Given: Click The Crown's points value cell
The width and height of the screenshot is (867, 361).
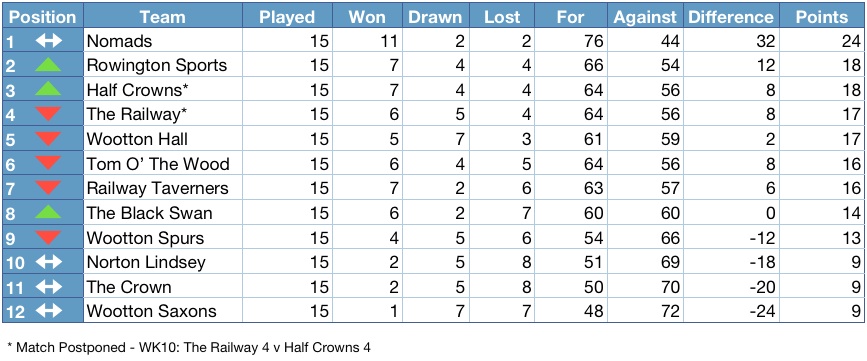Looking at the screenshot, I should pyautogui.click(x=822, y=287).
